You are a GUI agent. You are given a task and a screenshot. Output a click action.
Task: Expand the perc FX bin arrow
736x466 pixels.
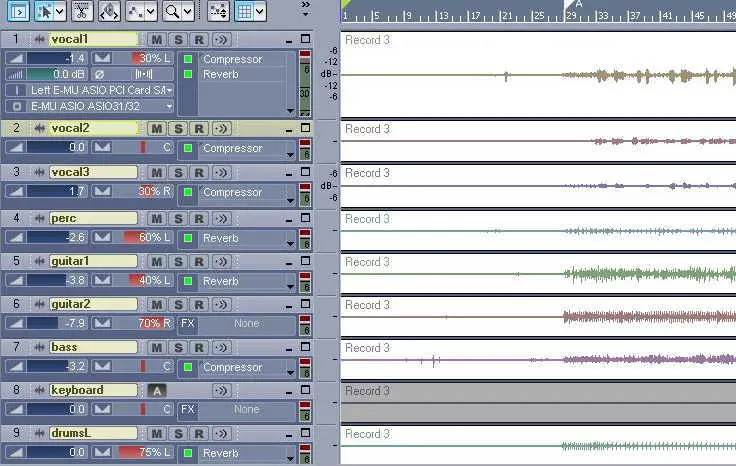pos(291,243)
